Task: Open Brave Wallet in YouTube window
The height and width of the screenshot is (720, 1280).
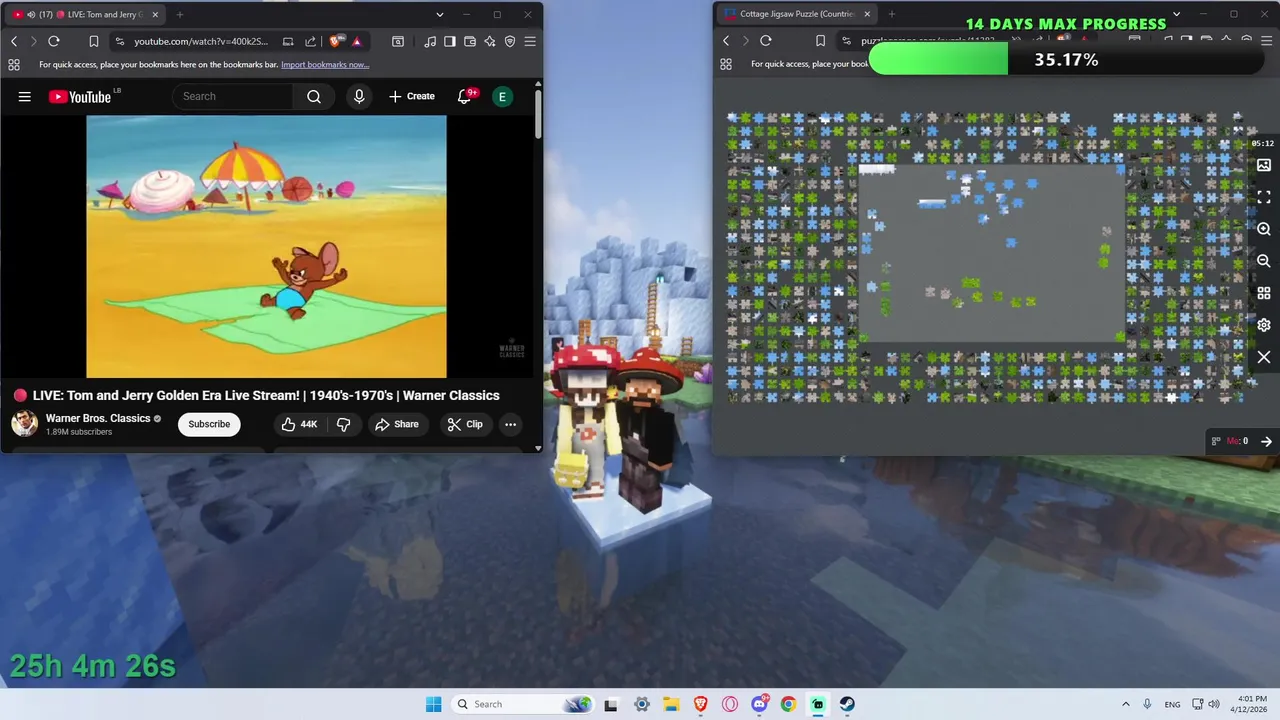Action: 470,41
